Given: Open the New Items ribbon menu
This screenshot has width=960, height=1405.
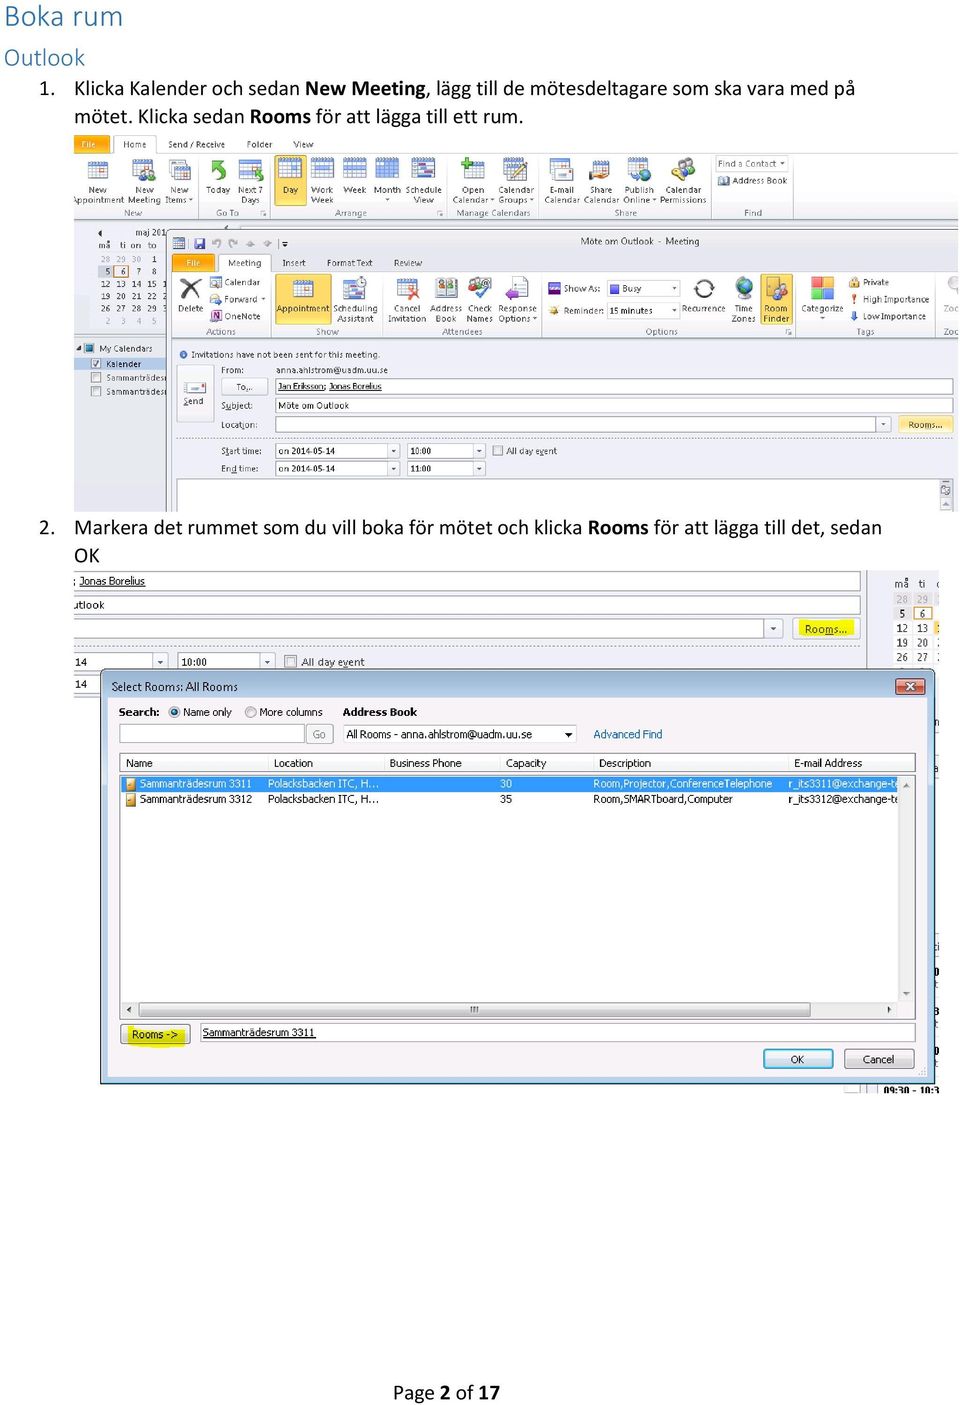Looking at the screenshot, I should click(179, 182).
